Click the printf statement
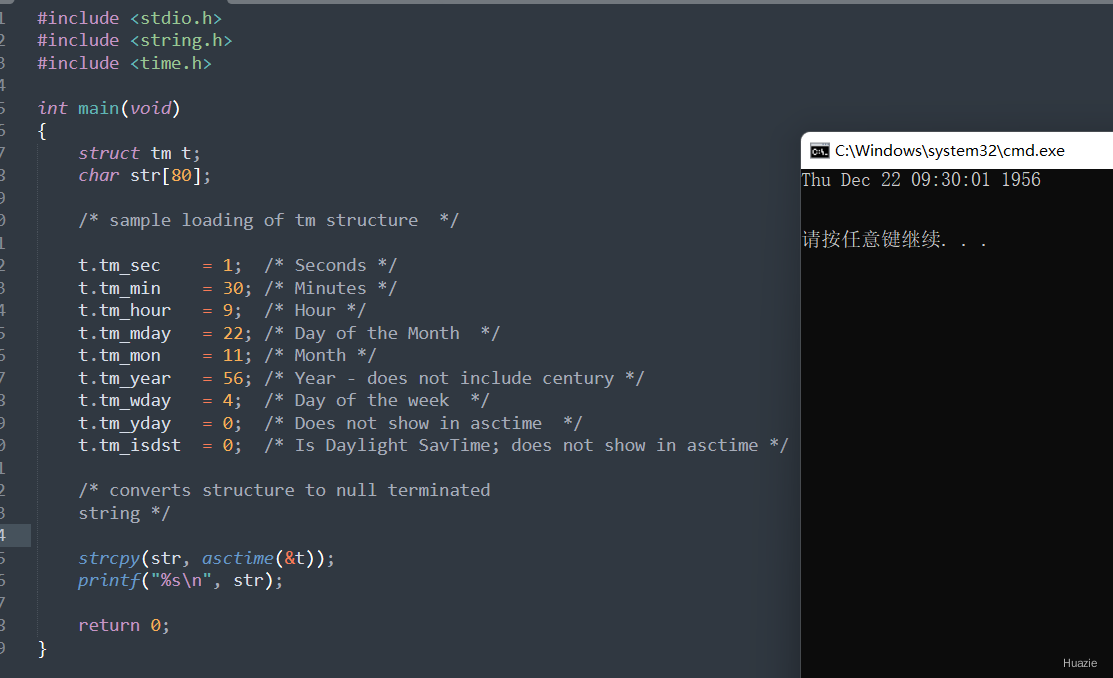 click(180, 580)
